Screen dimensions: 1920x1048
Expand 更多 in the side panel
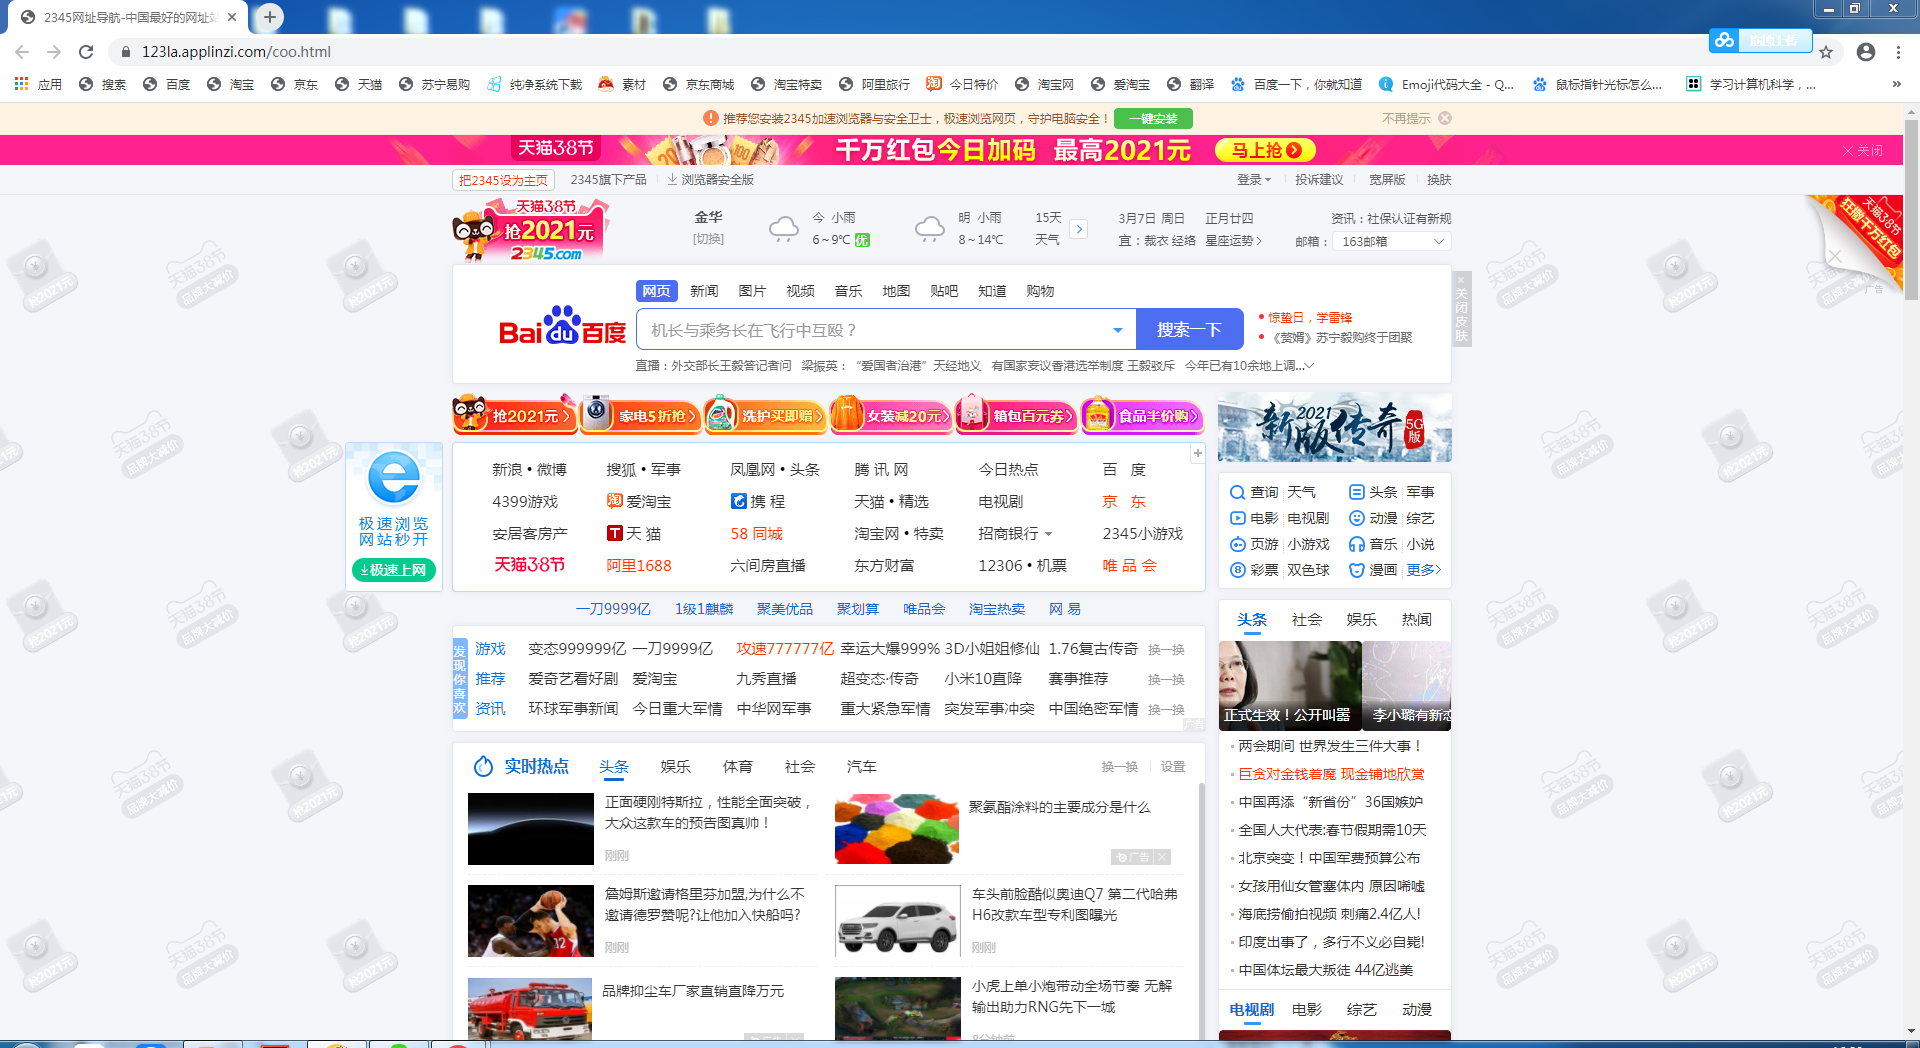click(1424, 570)
